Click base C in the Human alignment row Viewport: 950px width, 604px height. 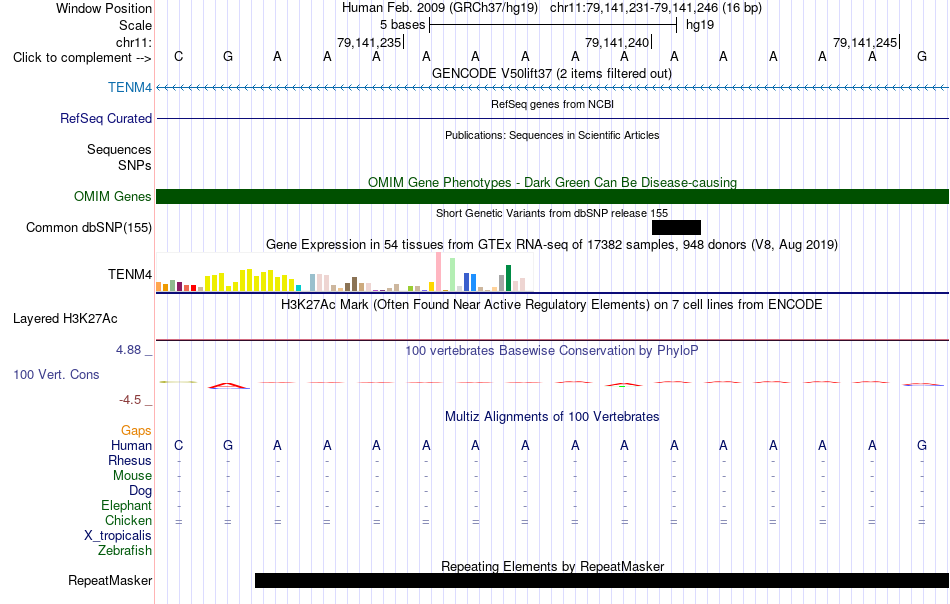click(x=178, y=445)
